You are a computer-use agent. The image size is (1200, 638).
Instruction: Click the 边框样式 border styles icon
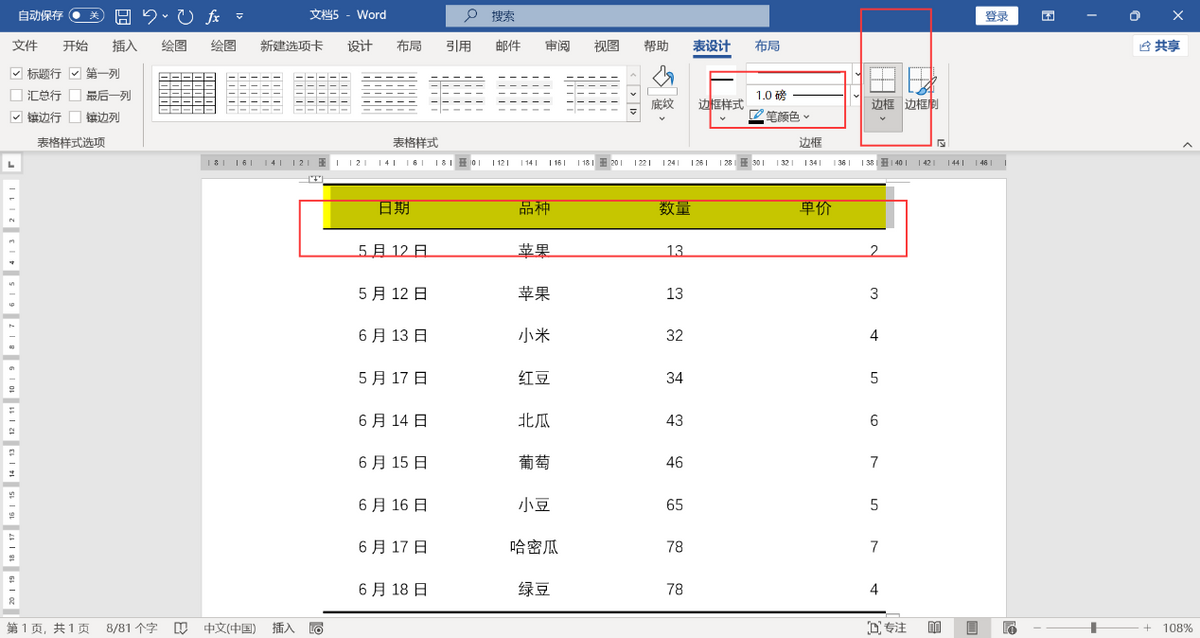[x=721, y=83]
